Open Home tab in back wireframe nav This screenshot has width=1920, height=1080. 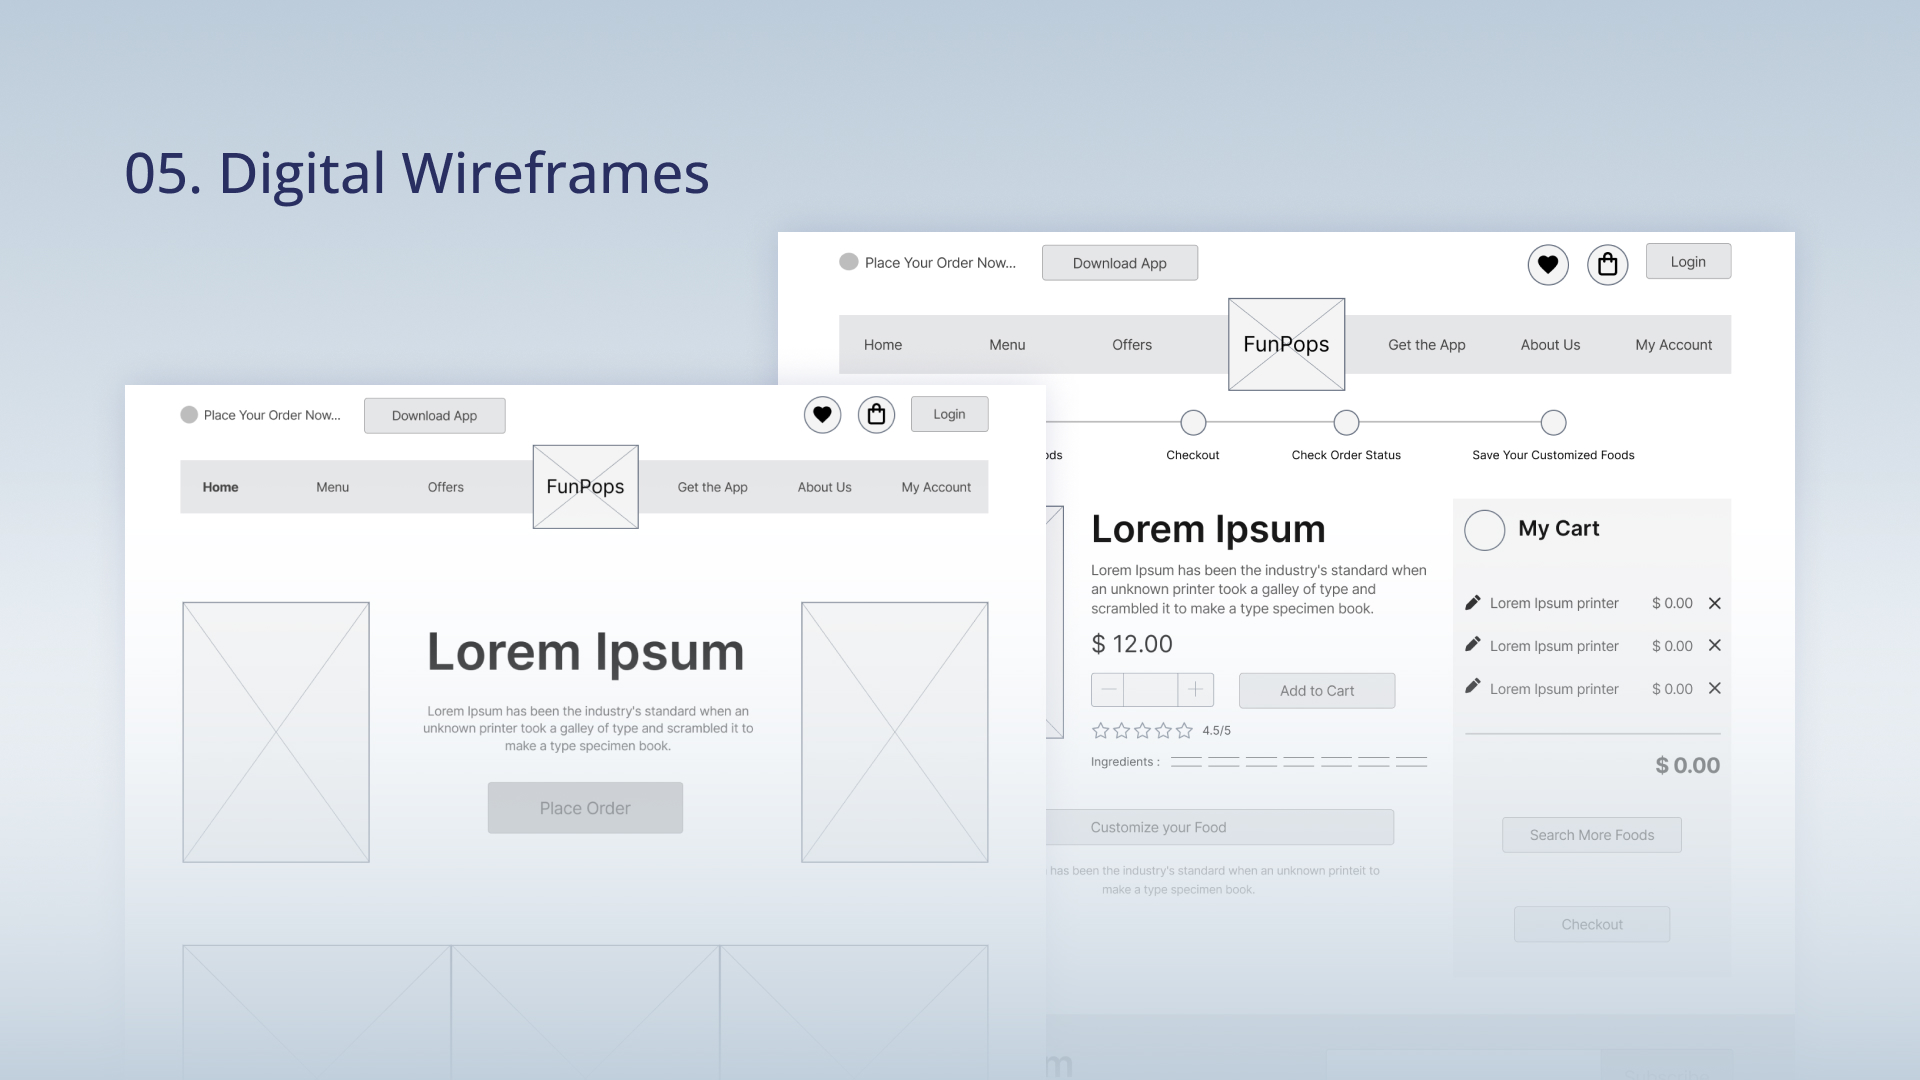click(x=883, y=345)
